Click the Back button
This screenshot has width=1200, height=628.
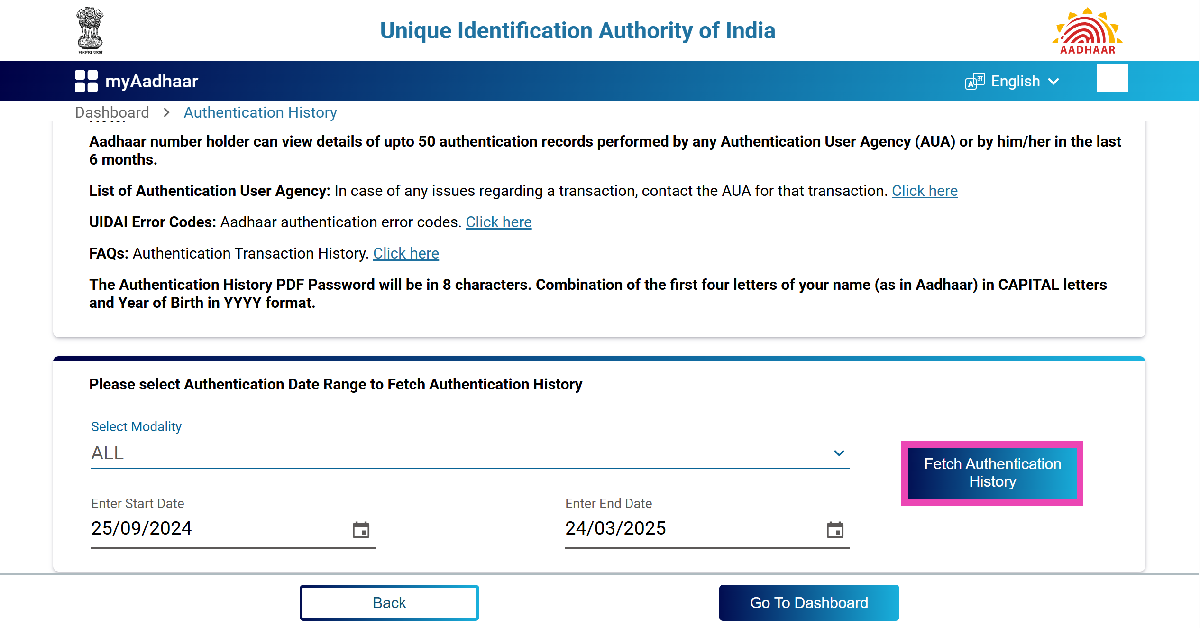(389, 603)
